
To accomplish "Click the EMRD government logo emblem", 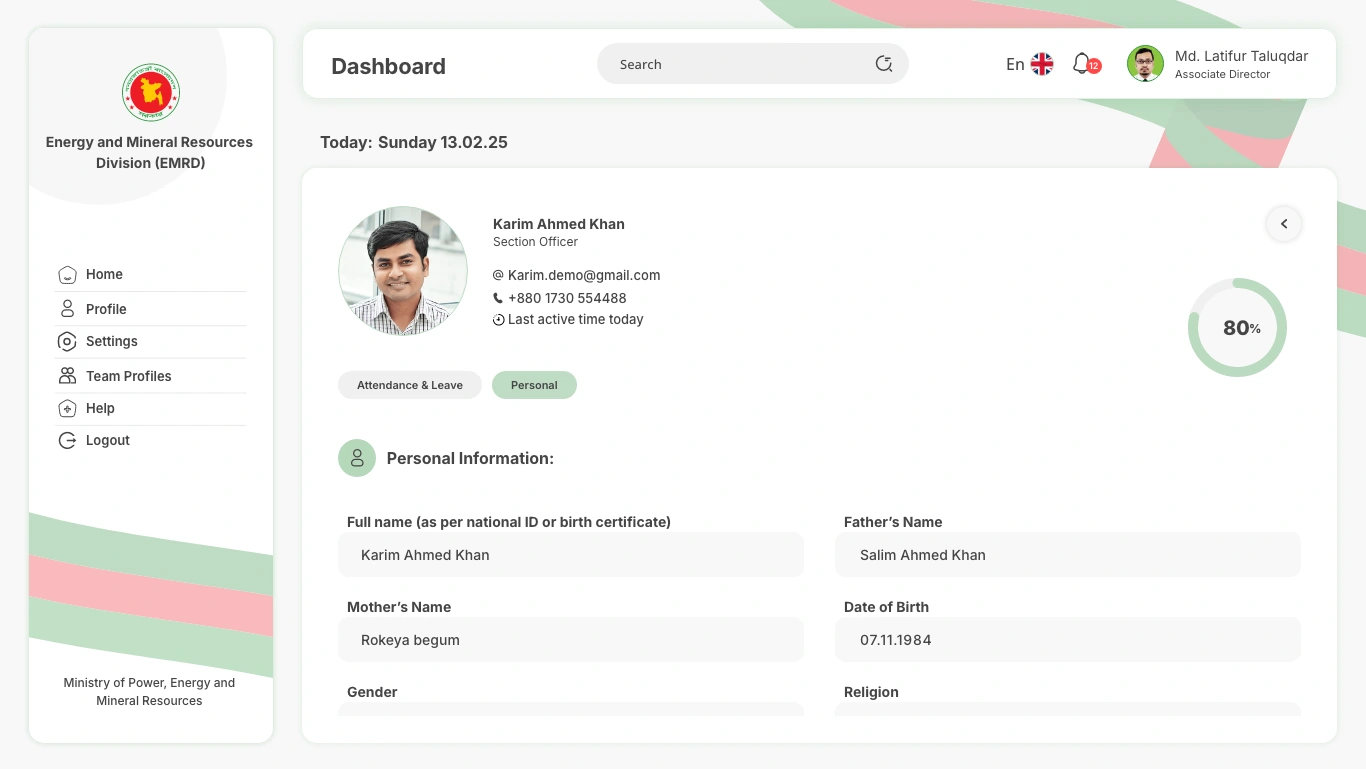I will [x=151, y=93].
